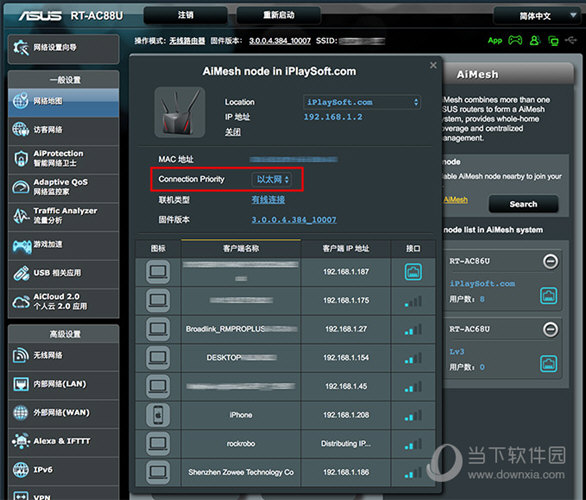Click node firmware version 3.0.0.4.384_10007 link
The height and width of the screenshot is (500, 586).
294,220
